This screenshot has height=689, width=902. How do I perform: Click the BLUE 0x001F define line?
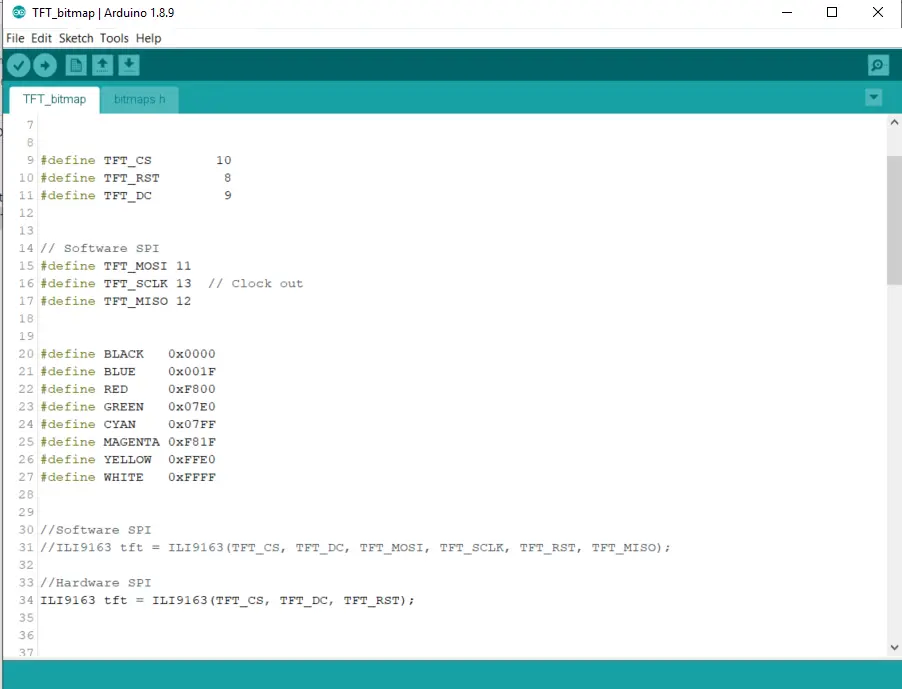(128, 372)
